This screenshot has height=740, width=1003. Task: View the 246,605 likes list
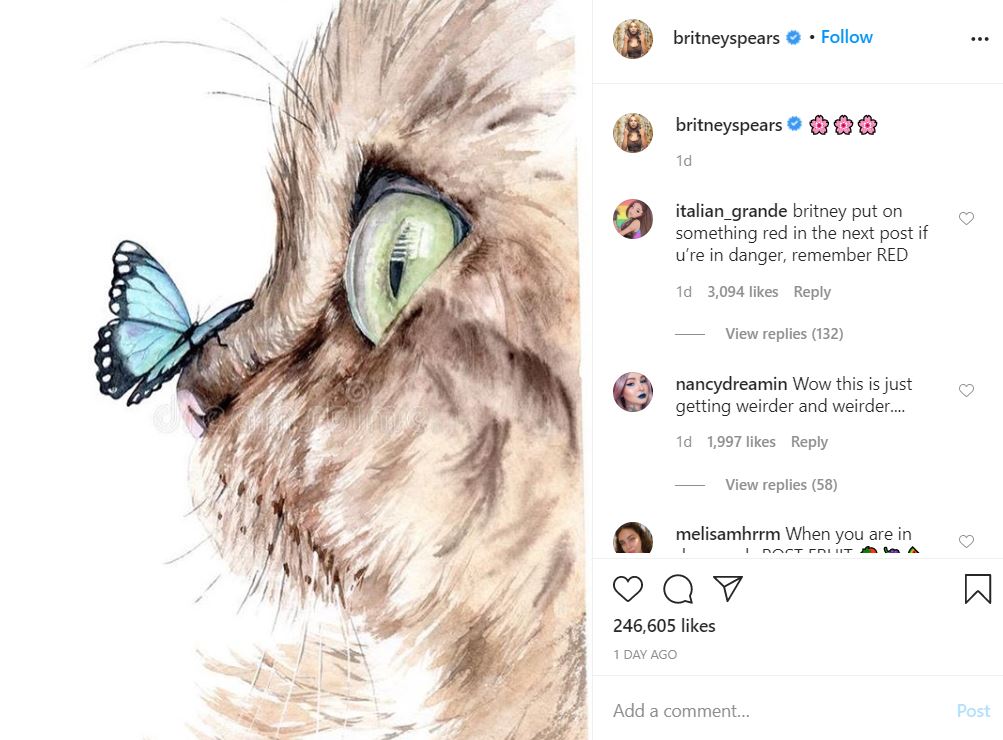[x=664, y=626]
